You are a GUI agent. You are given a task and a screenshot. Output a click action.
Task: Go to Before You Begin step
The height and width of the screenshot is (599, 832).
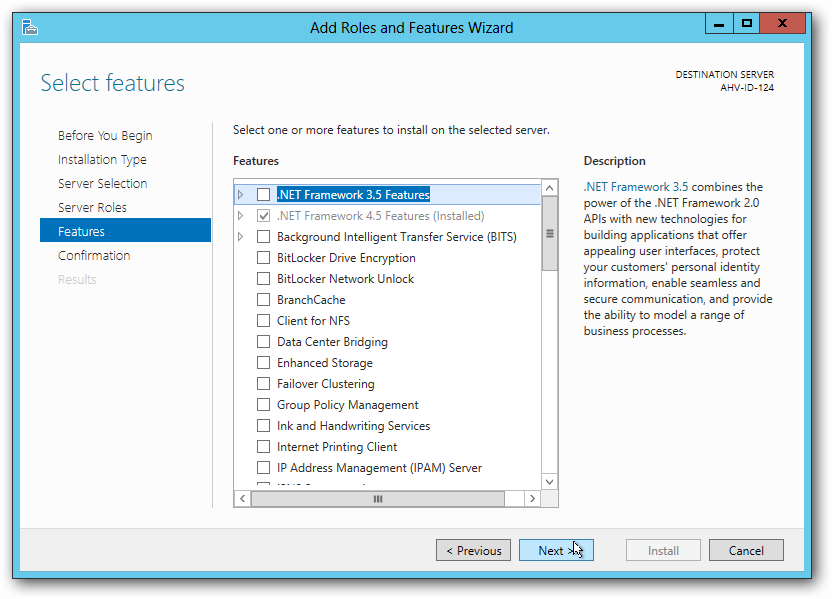coord(105,135)
